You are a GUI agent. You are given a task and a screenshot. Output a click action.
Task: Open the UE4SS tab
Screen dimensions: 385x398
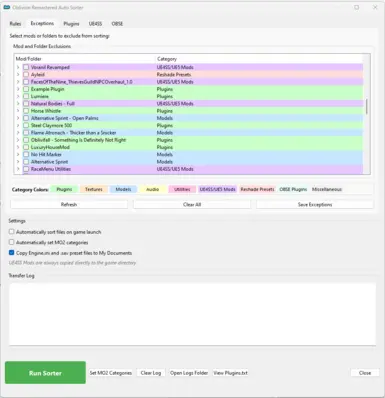(95, 24)
